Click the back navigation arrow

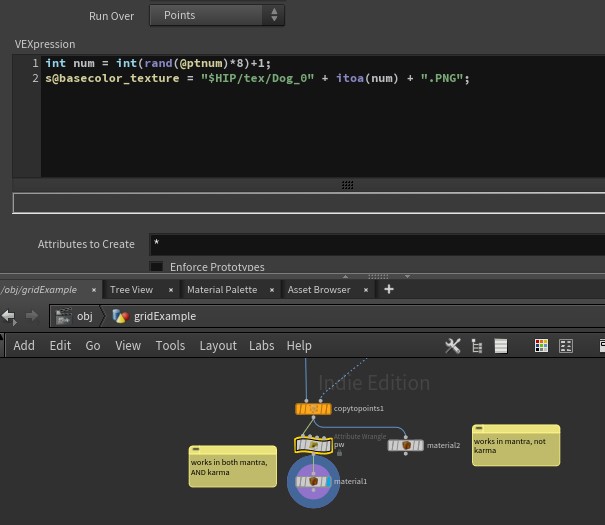point(9,316)
